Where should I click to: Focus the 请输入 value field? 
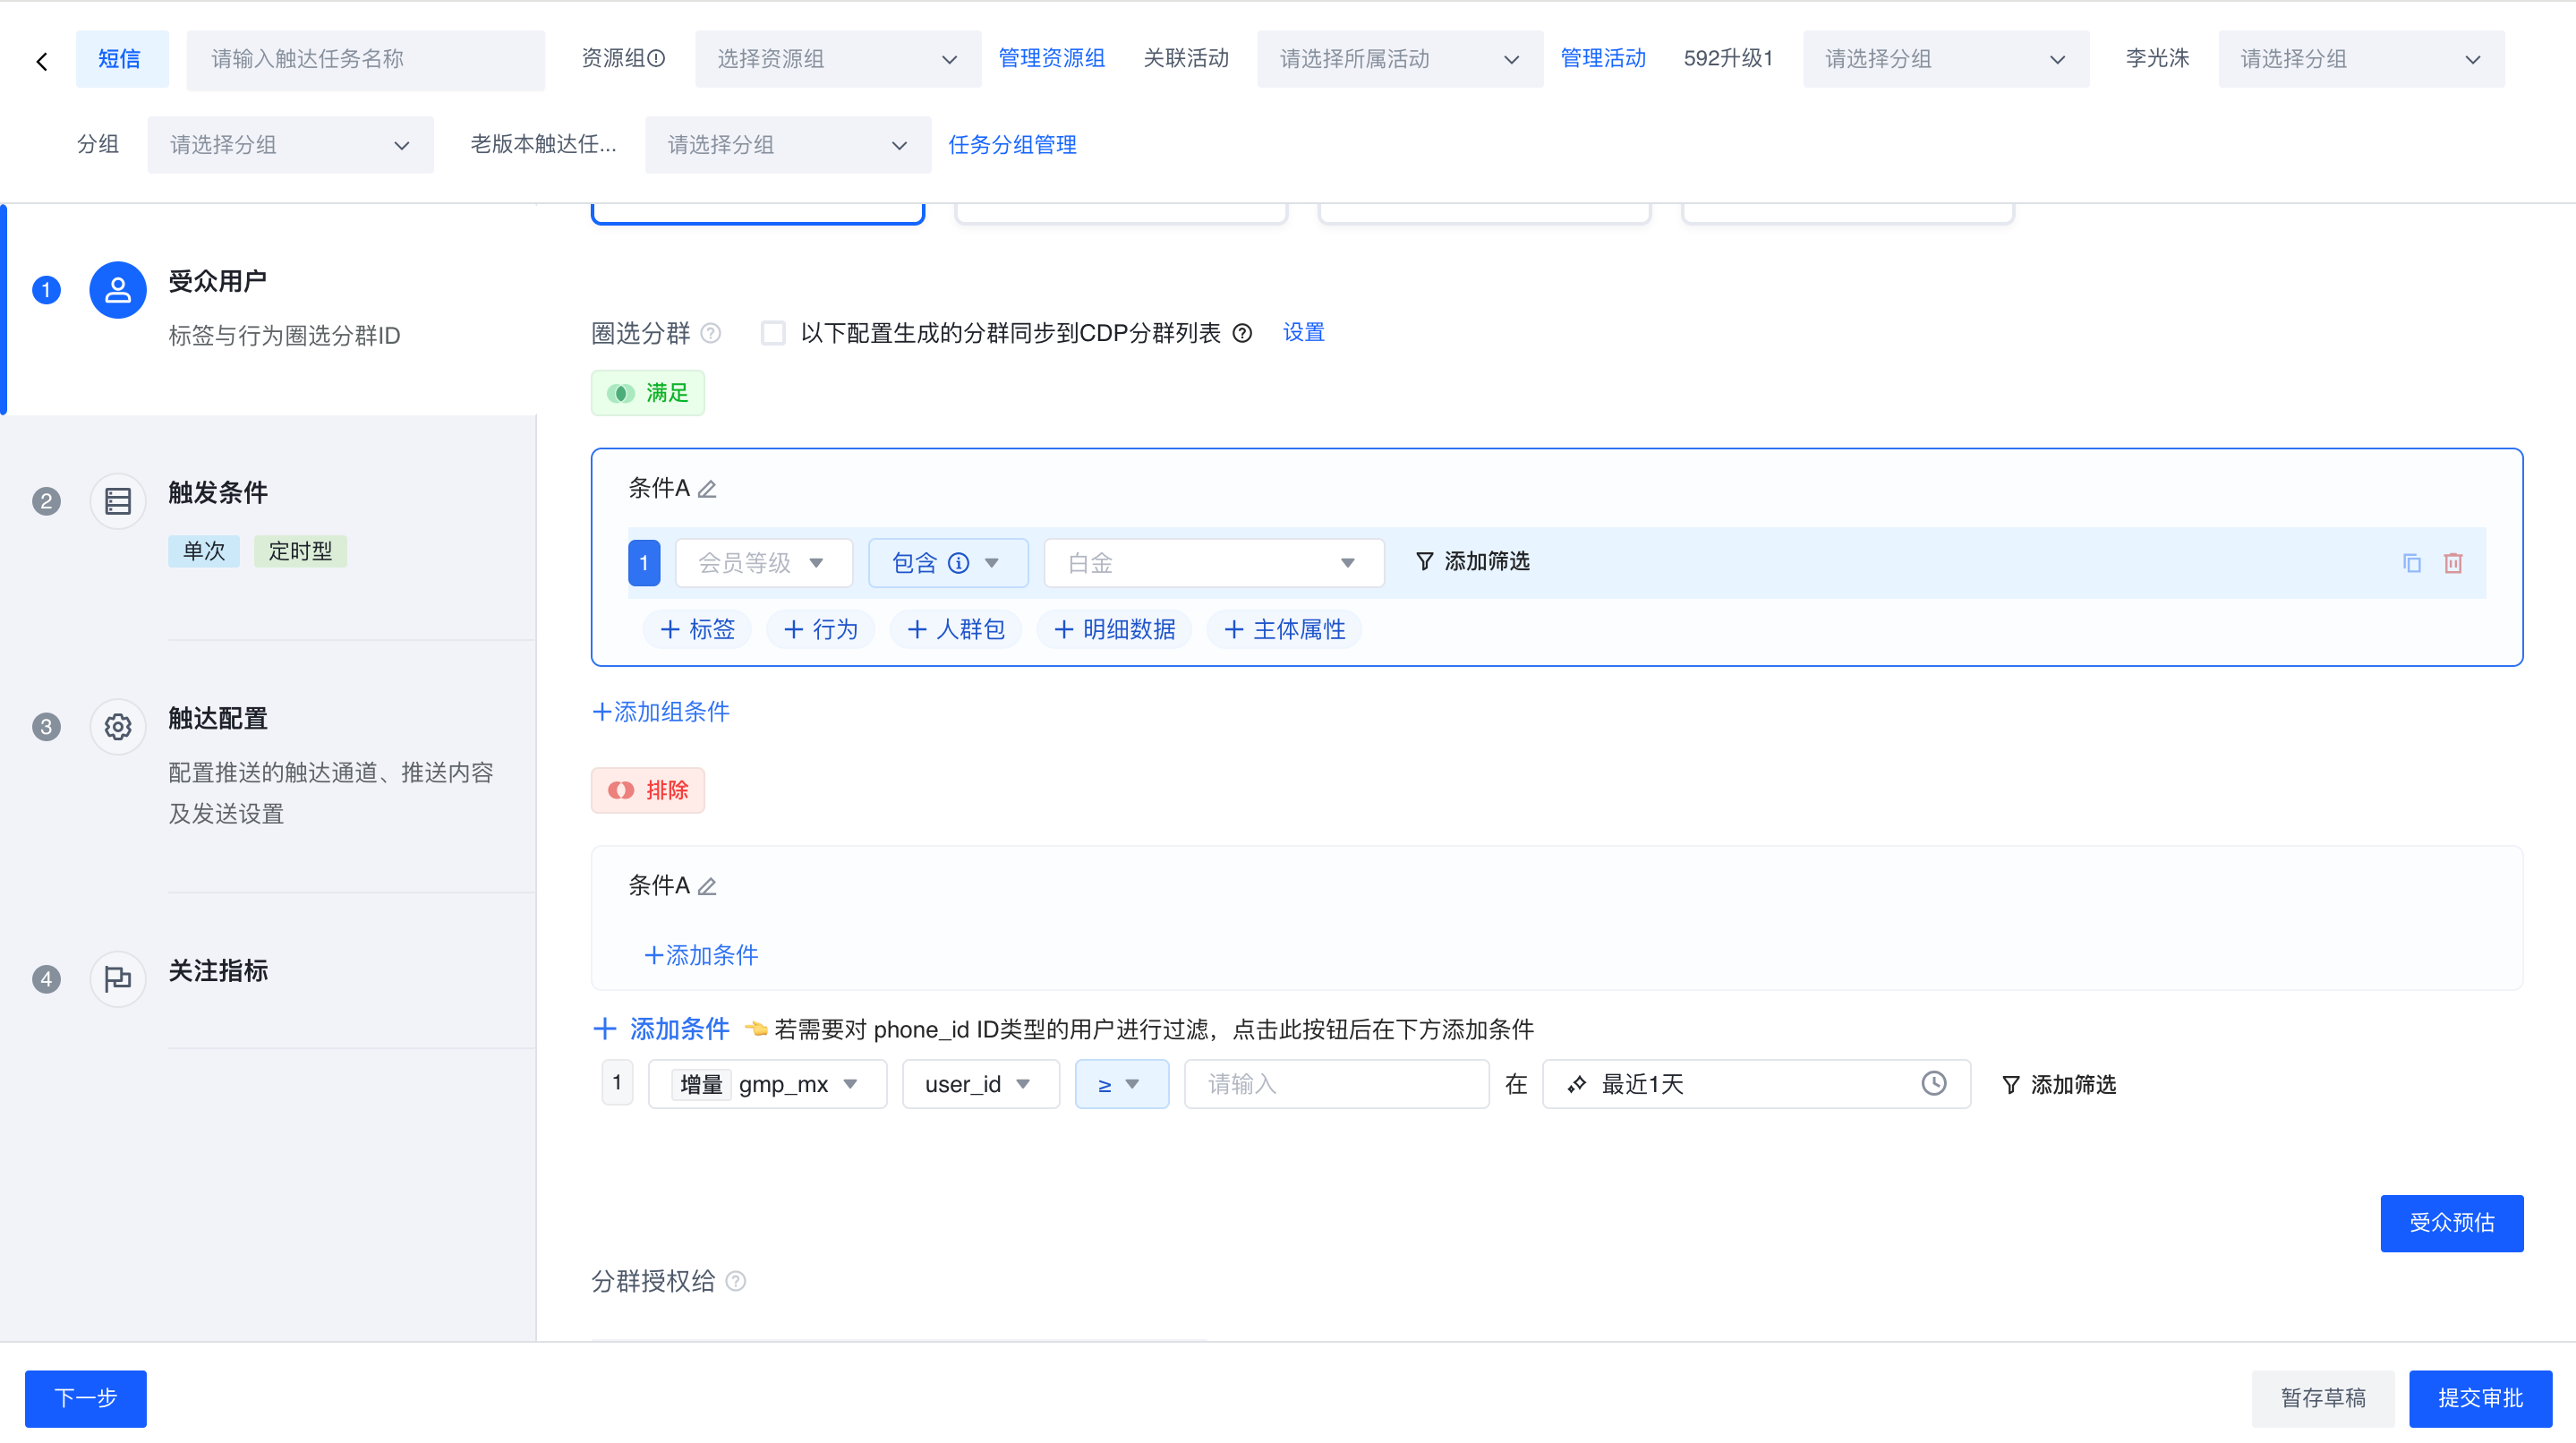click(x=1337, y=1085)
